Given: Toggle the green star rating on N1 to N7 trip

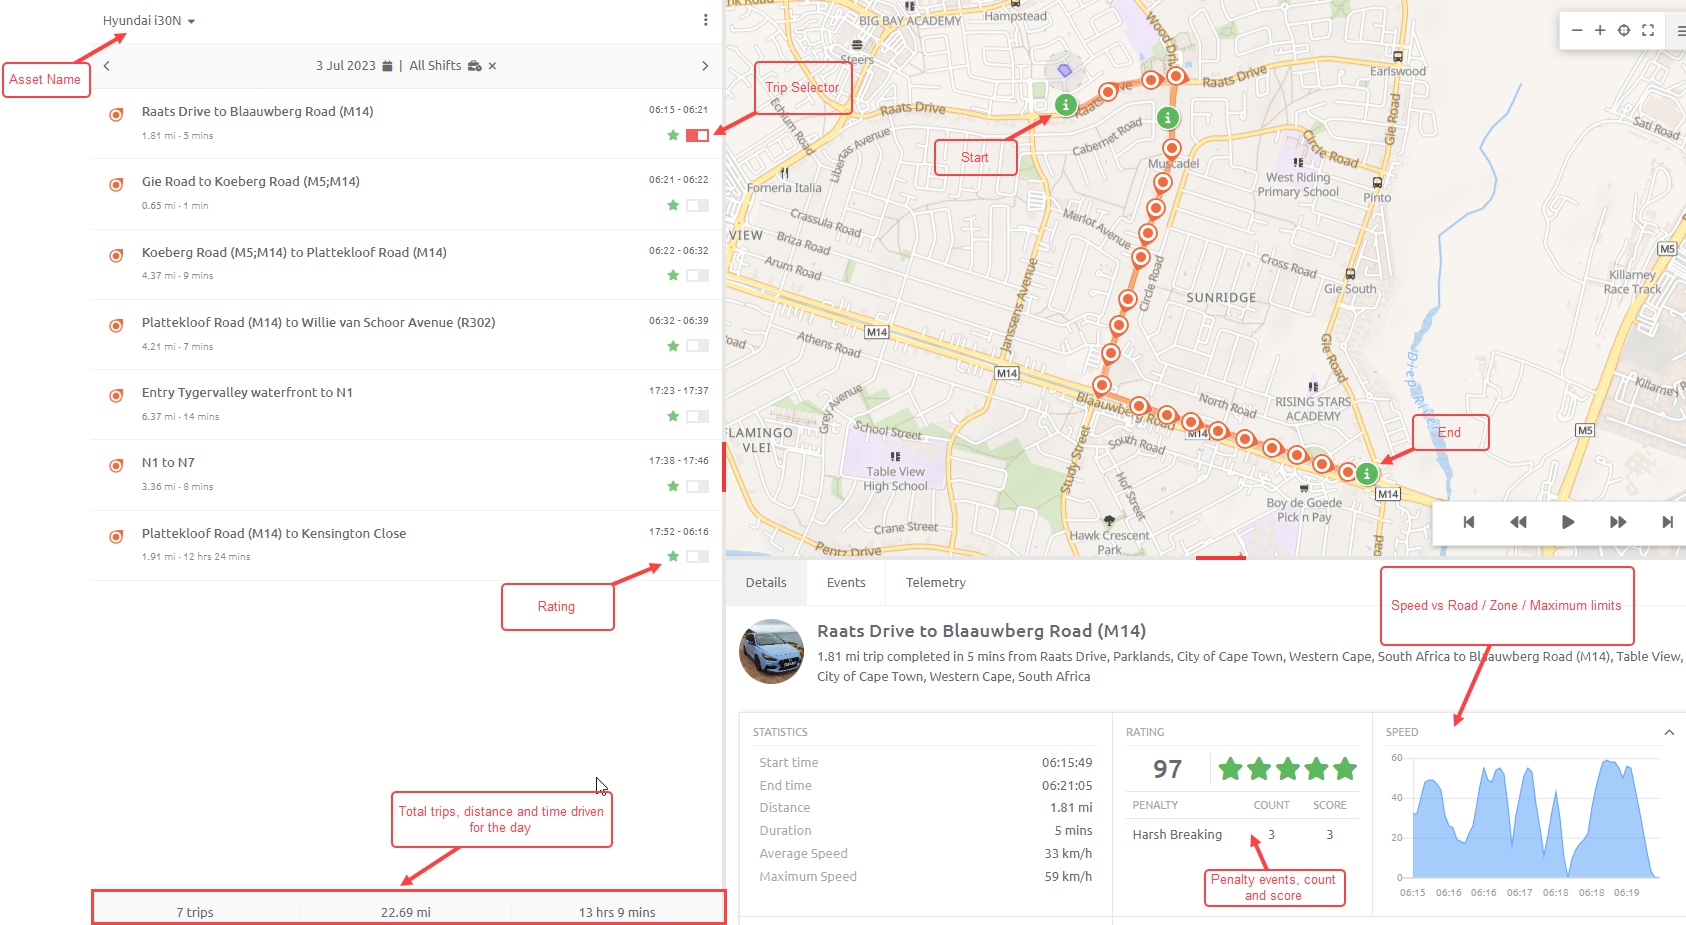Looking at the screenshot, I should [x=673, y=486].
